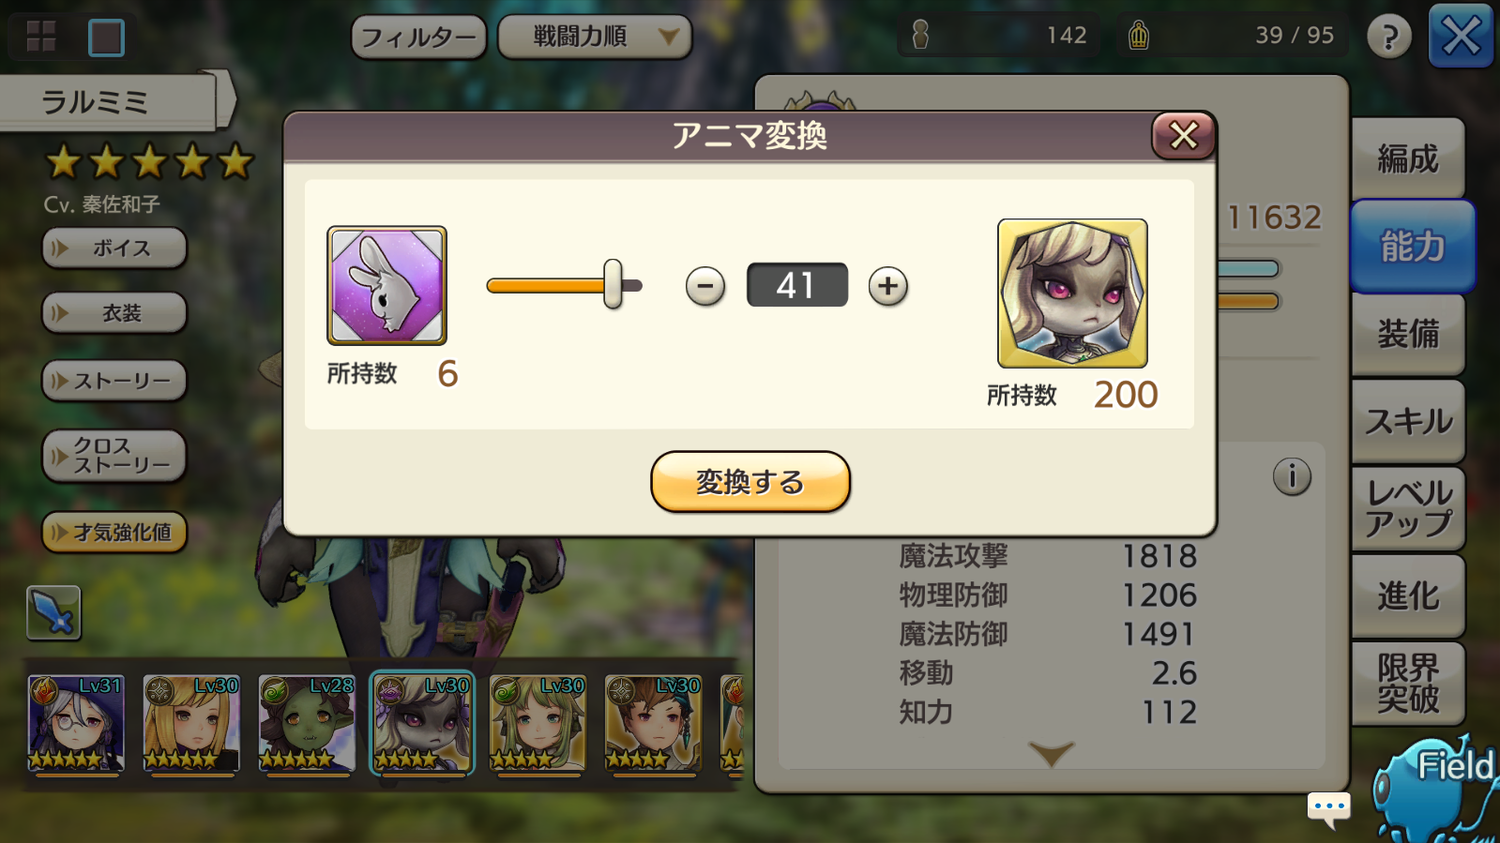The image size is (1500, 843).
Task: Expand the ボイス voice option
Action: click(114, 248)
